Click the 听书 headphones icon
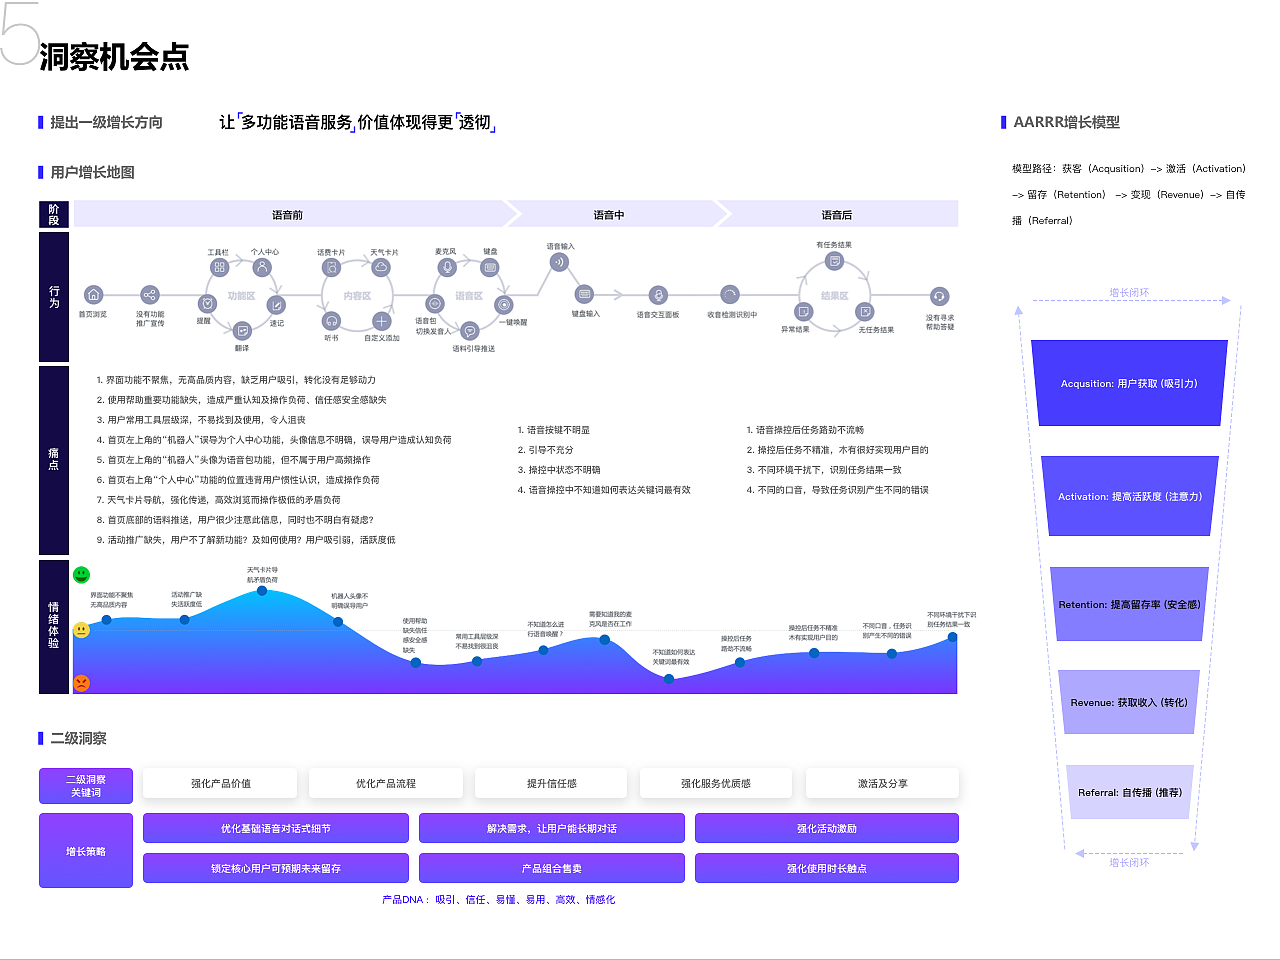This screenshot has height=960, width=1280. [x=331, y=321]
